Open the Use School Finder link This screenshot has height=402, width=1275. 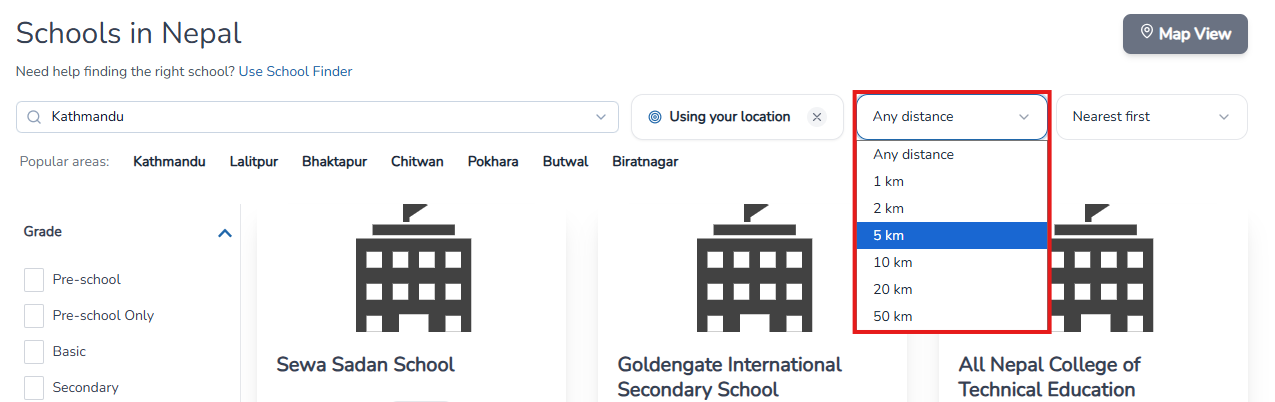295,72
